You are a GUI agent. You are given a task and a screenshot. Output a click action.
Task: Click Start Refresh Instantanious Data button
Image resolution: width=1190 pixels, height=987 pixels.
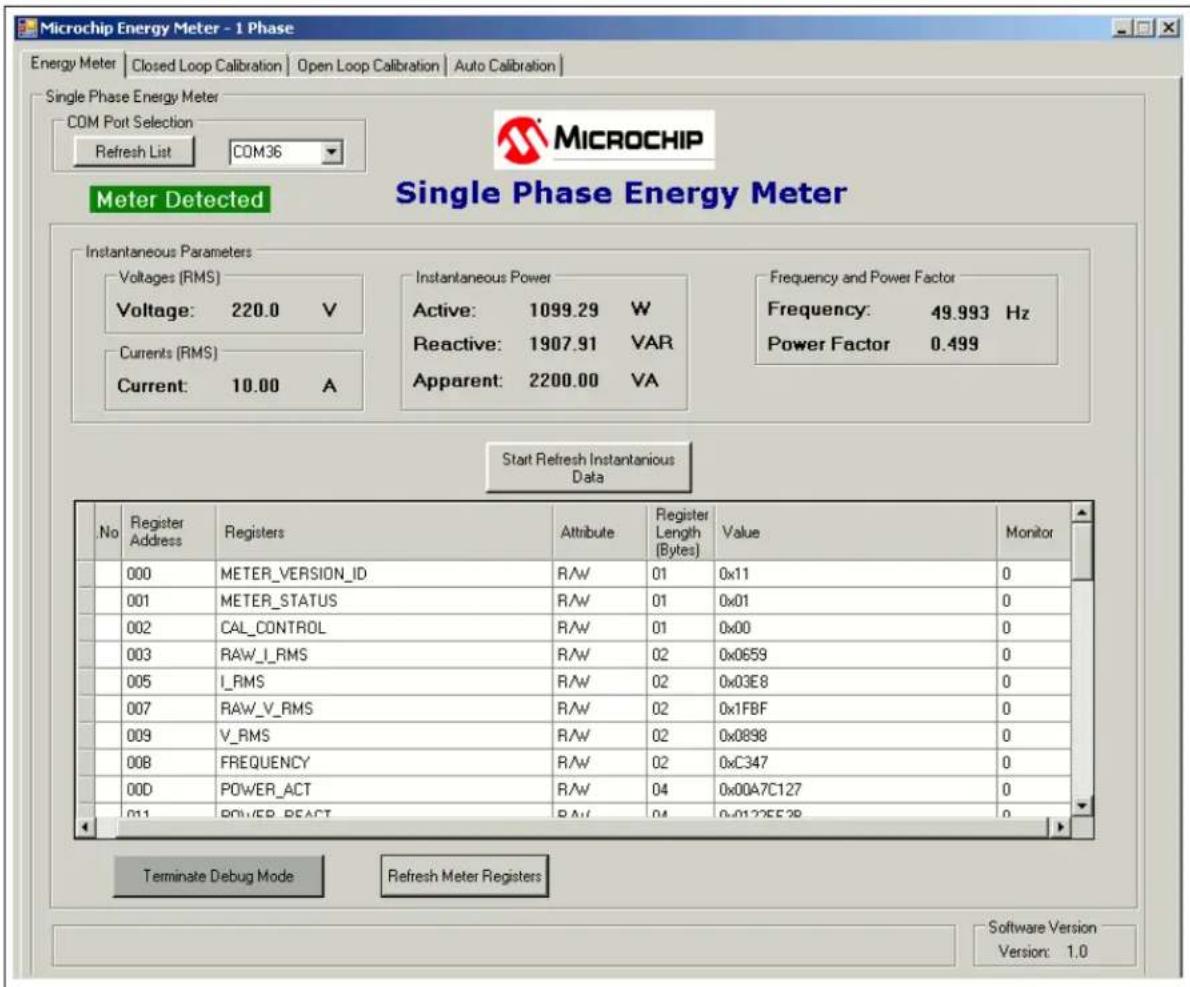pyautogui.click(x=588, y=468)
